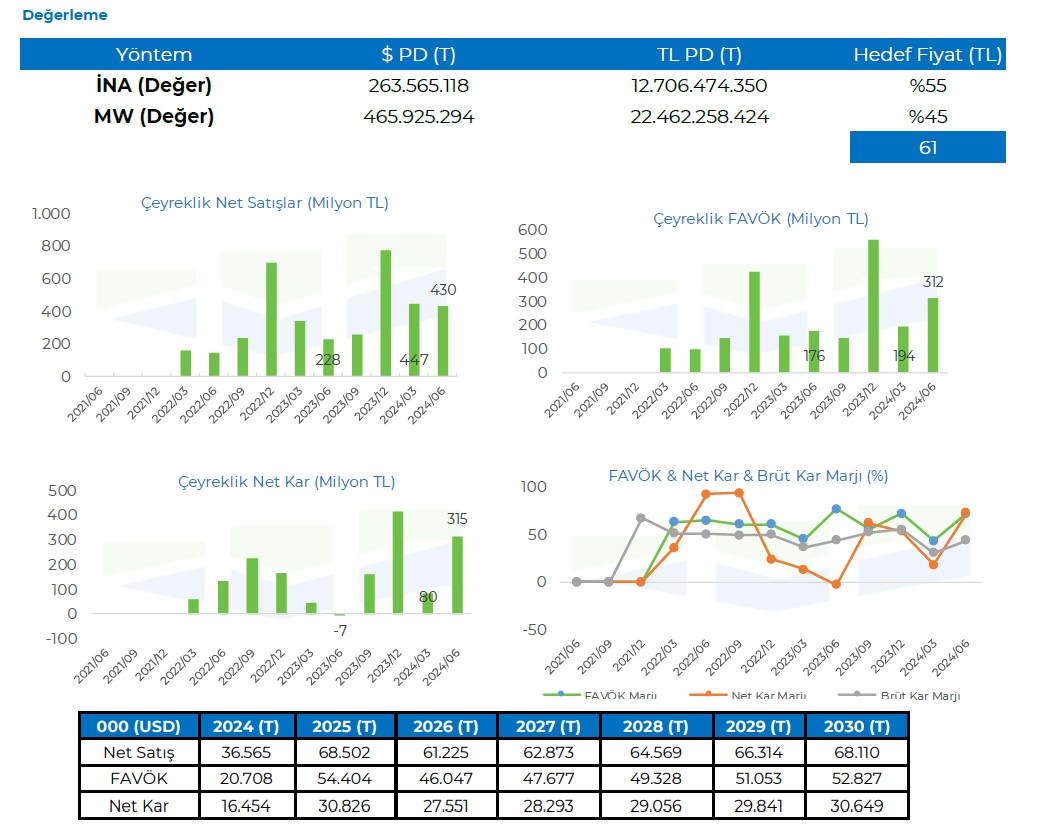1039x824 pixels.
Task: Click the Çeyreklik FAVÖK chart title
Action: 760,218
